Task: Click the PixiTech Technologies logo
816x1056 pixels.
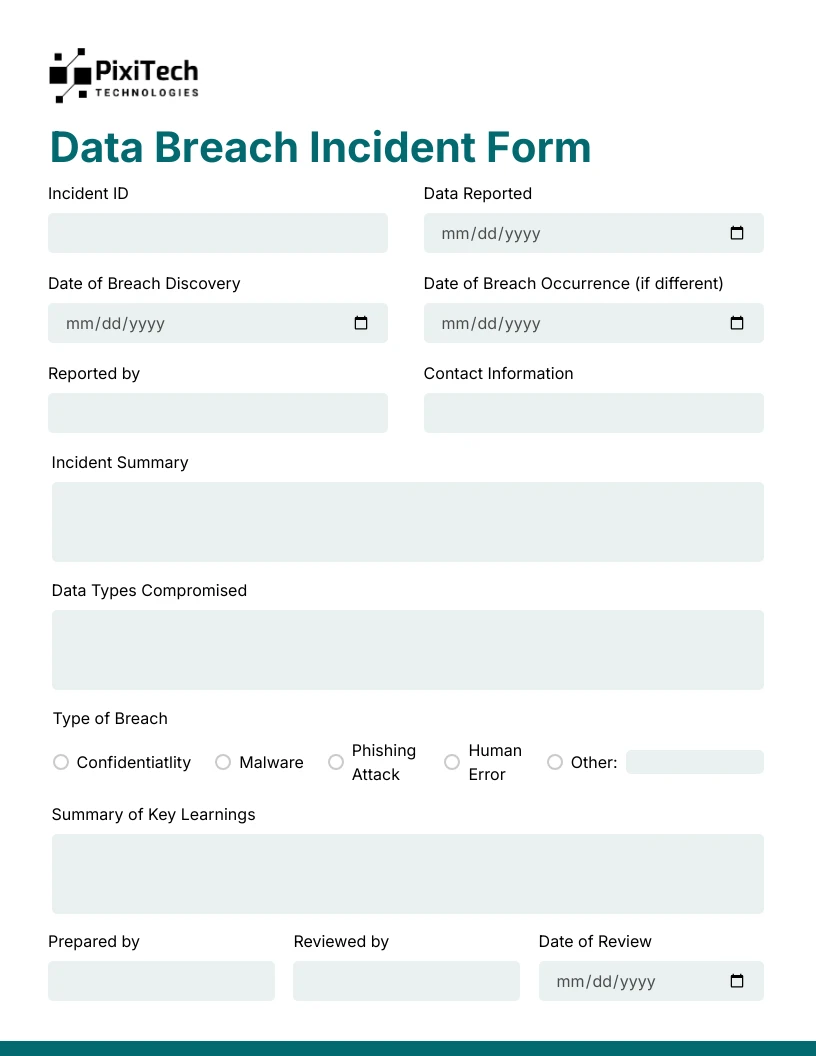Action: [124, 75]
